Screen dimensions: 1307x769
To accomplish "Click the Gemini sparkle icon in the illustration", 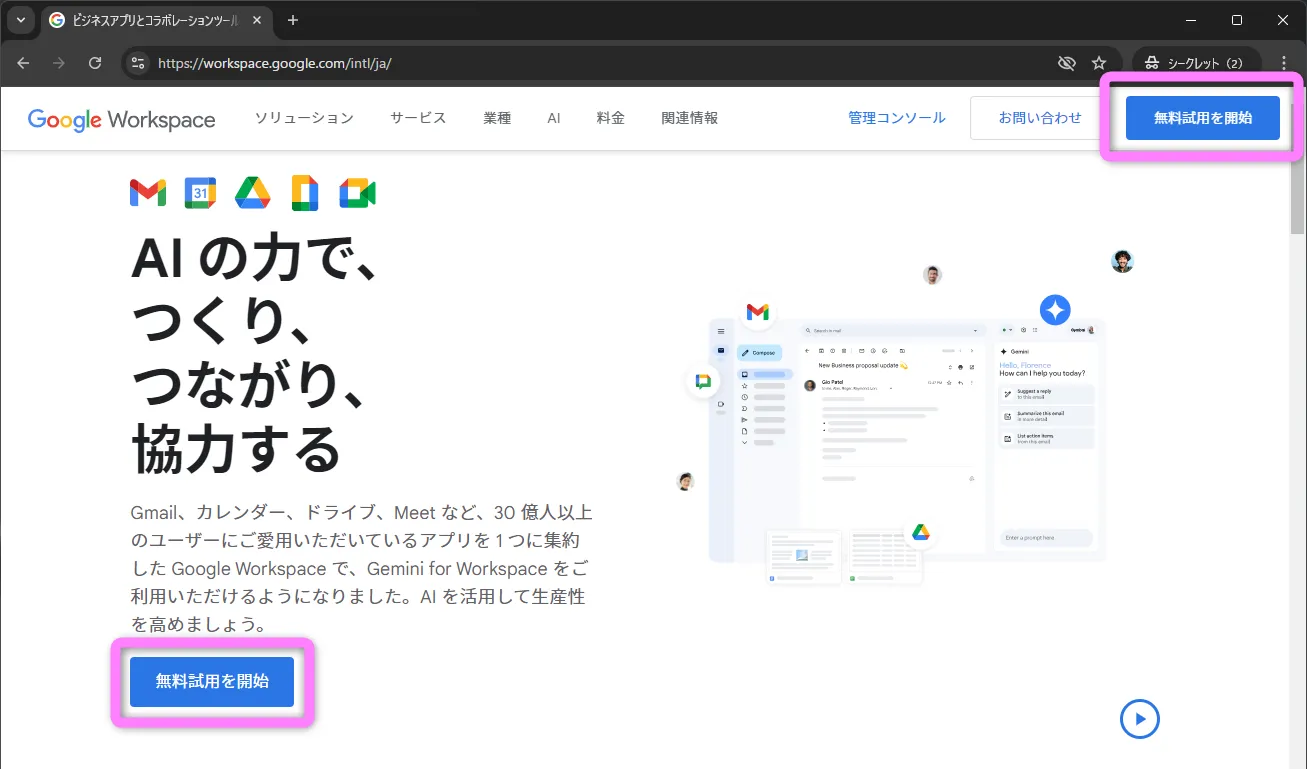I will click(x=1055, y=309).
